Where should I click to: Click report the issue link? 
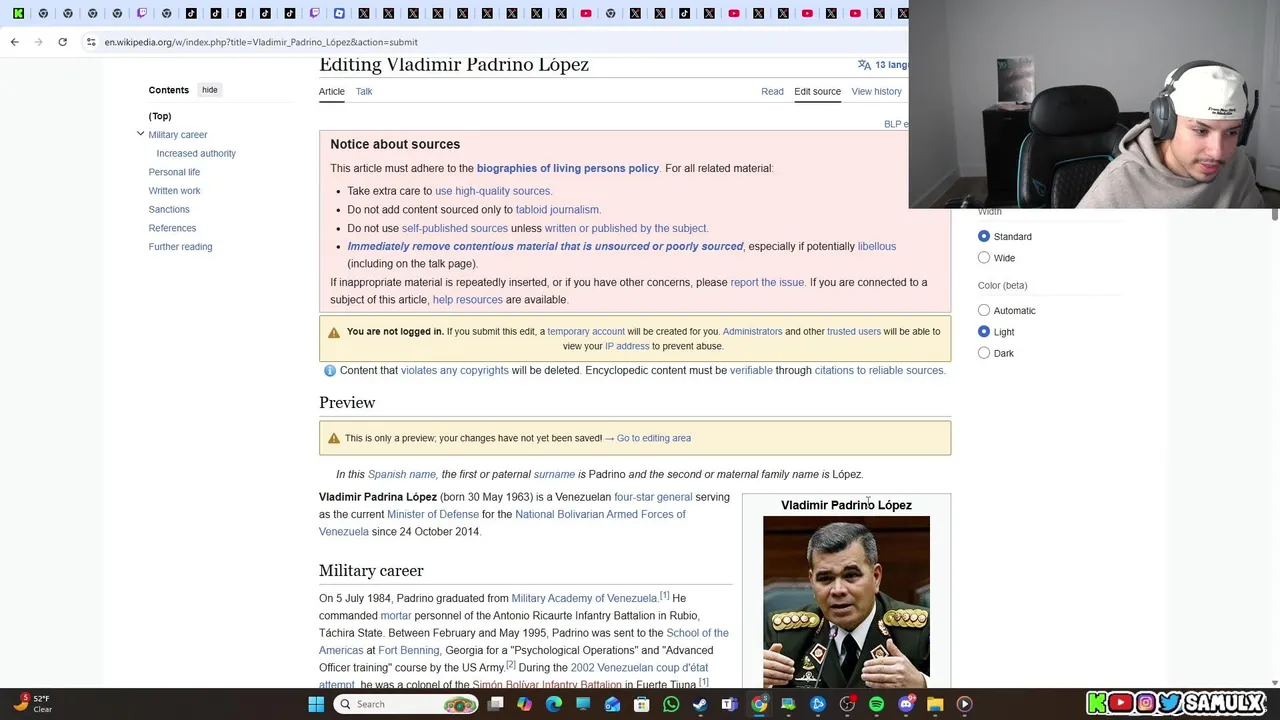[x=767, y=282]
